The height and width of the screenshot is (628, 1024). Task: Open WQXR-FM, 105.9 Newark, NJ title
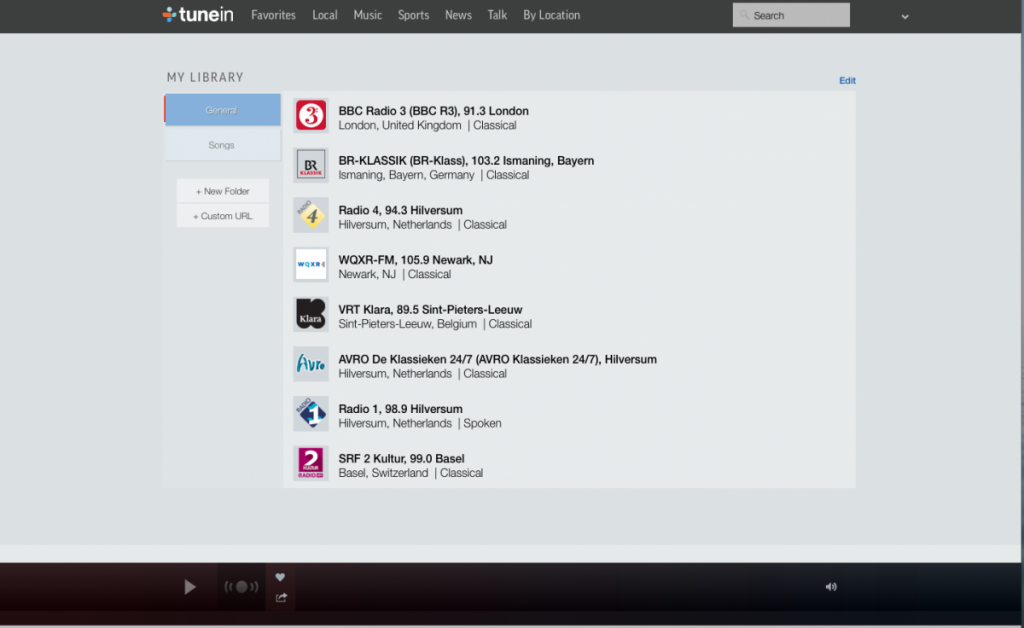(415, 260)
